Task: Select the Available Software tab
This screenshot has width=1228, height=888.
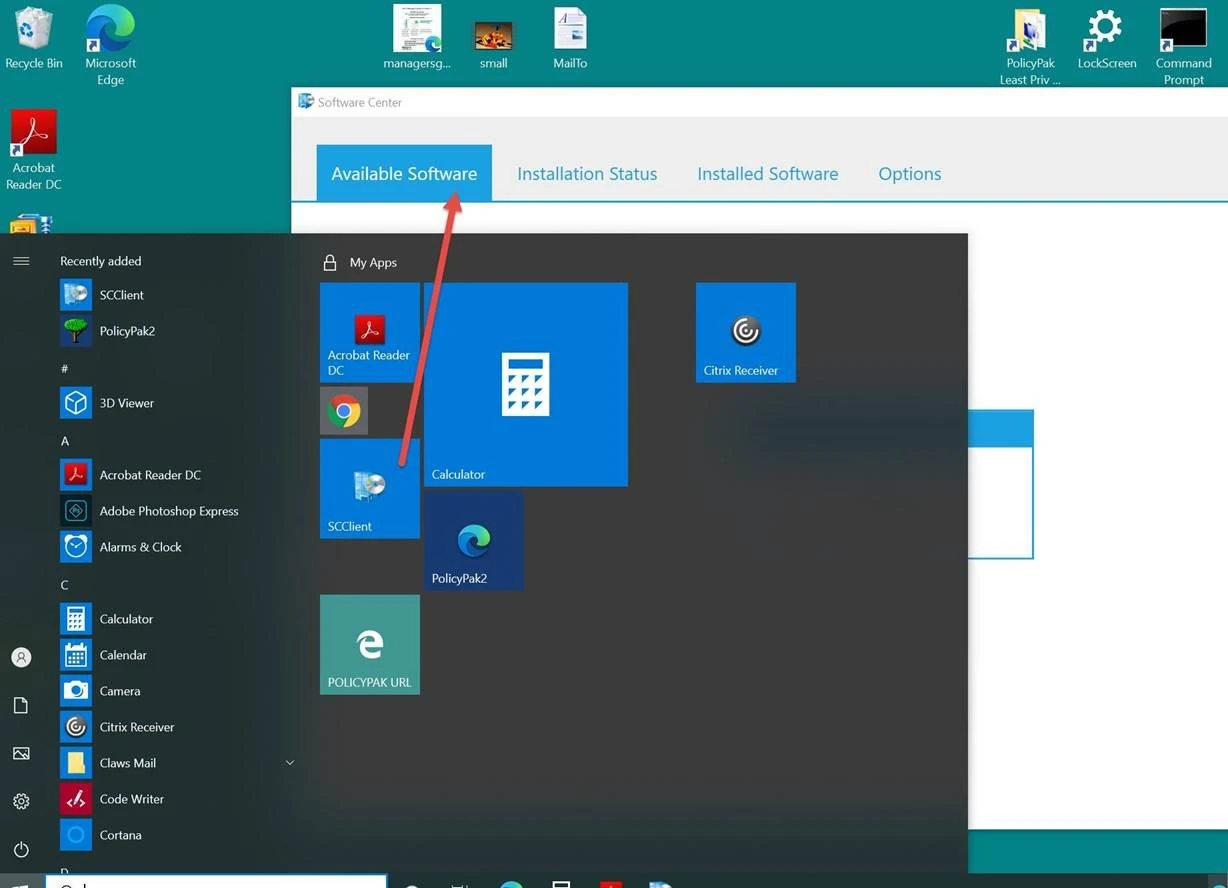Action: click(404, 174)
